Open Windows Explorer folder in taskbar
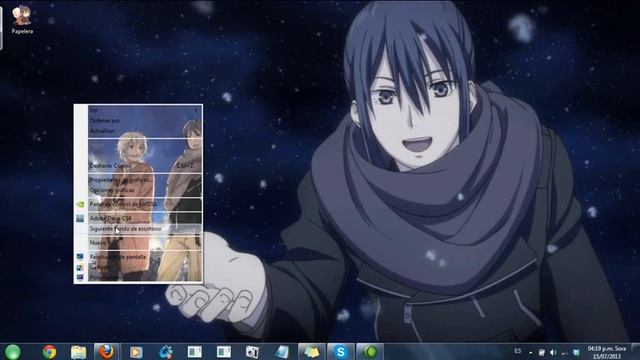Viewport: 640px width, 360px height. (x=78, y=352)
